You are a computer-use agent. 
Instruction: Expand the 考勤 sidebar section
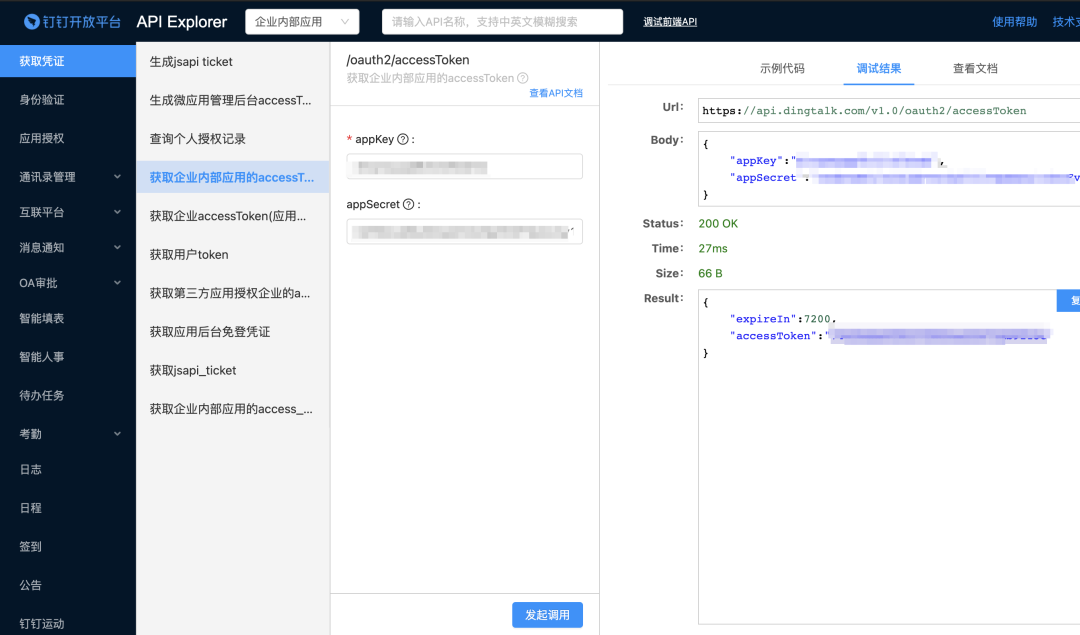[117, 434]
